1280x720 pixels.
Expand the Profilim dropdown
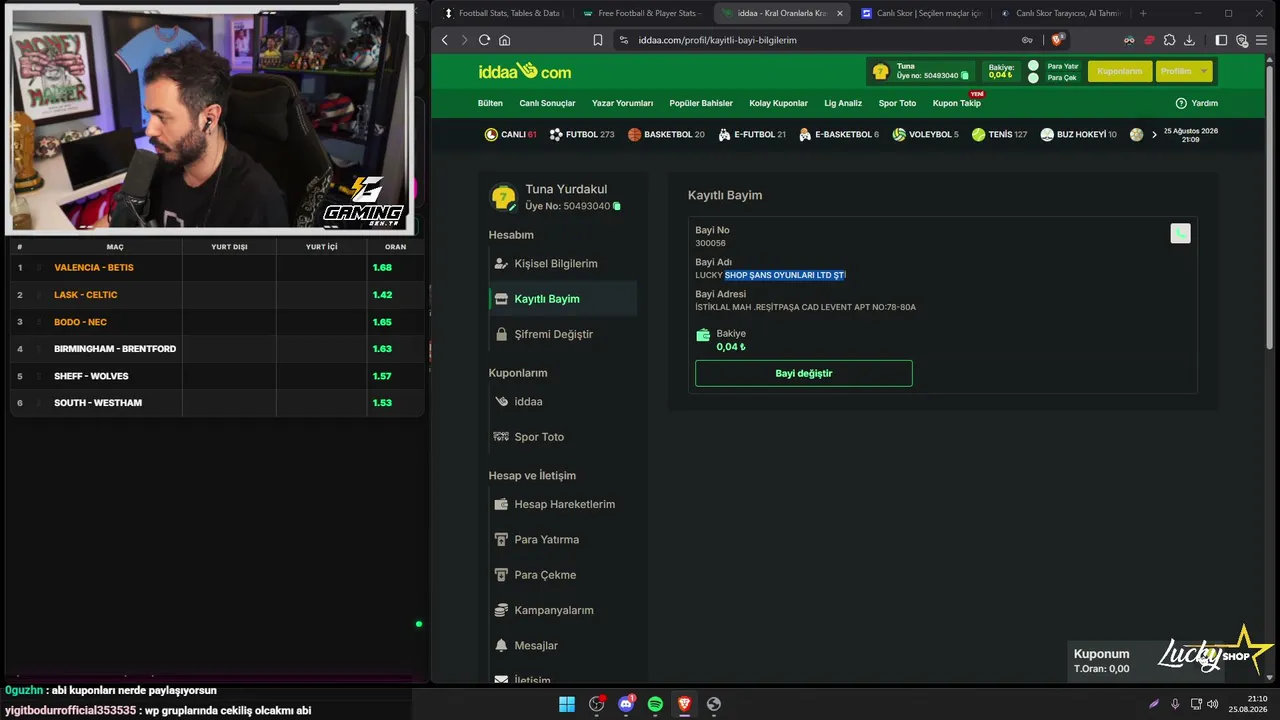pyautogui.click(x=1184, y=71)
